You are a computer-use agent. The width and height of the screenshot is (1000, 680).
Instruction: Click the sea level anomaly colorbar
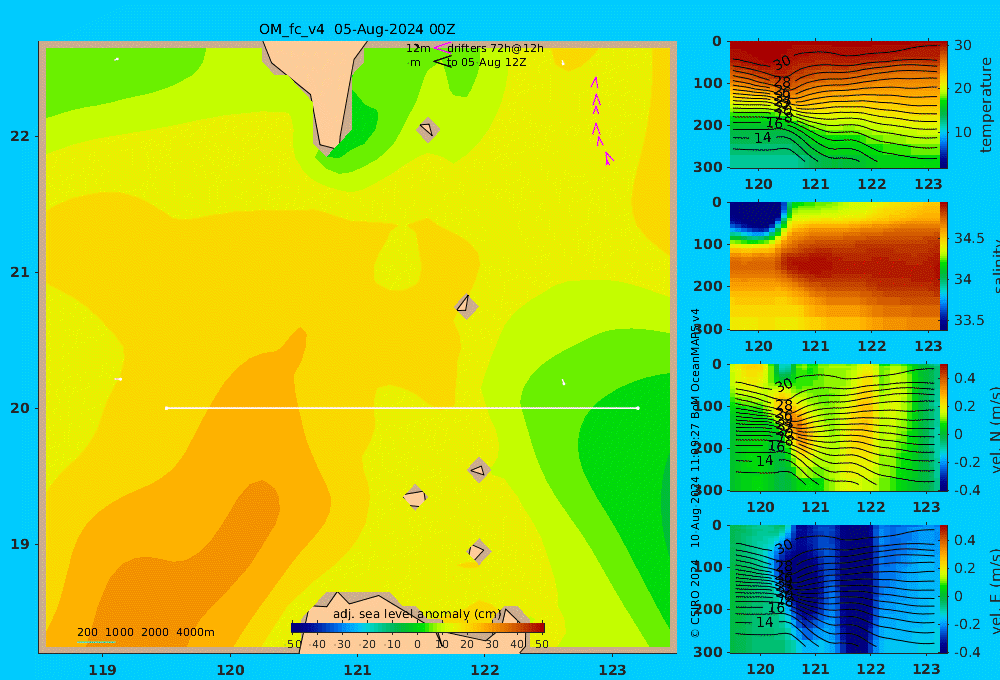tap(418, 628)
